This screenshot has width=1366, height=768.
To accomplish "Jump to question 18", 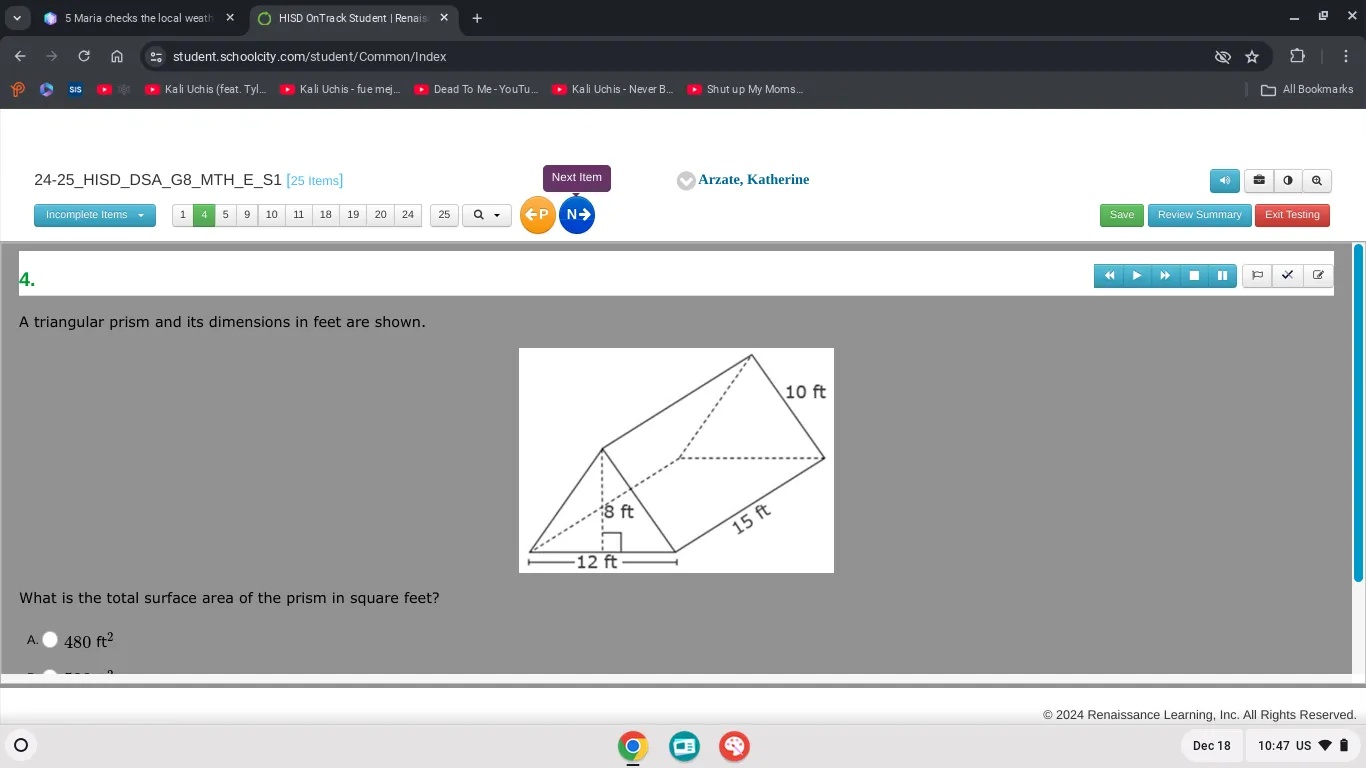I will pyautogui.click(x=325, y=215).
